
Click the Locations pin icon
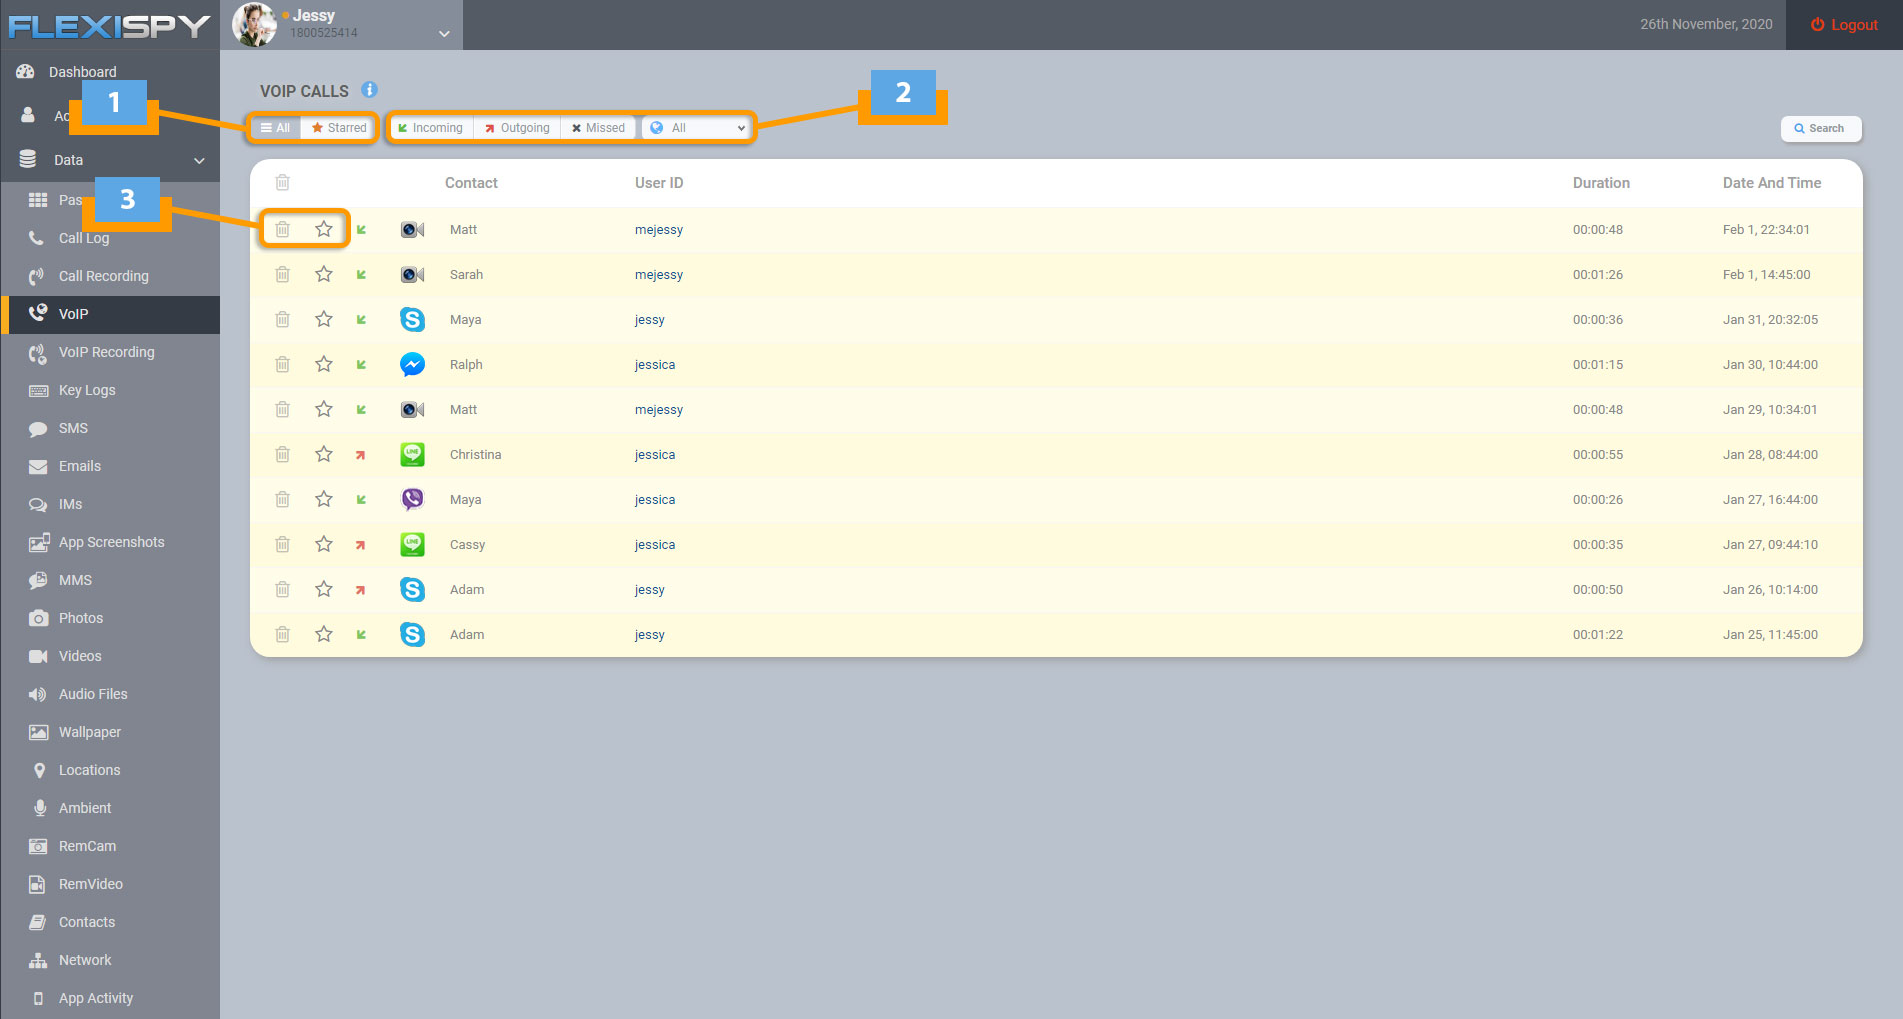click(39, 771)
